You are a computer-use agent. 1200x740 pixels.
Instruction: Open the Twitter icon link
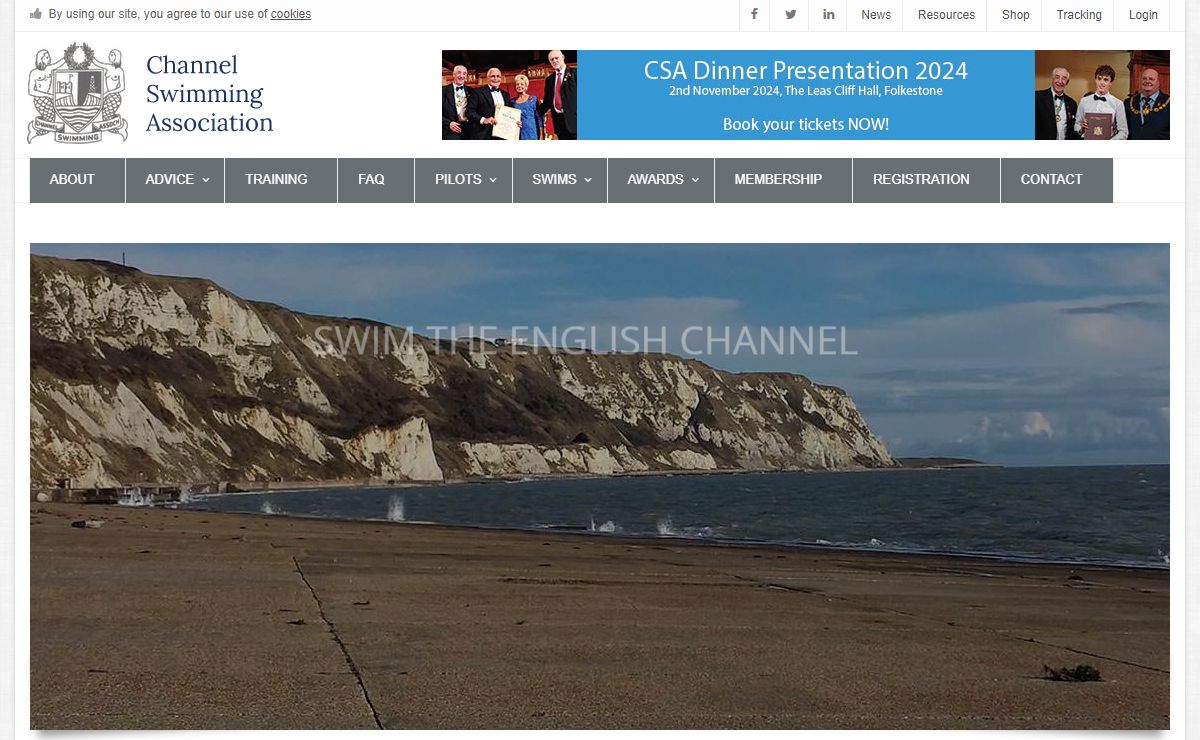[791, 15]
